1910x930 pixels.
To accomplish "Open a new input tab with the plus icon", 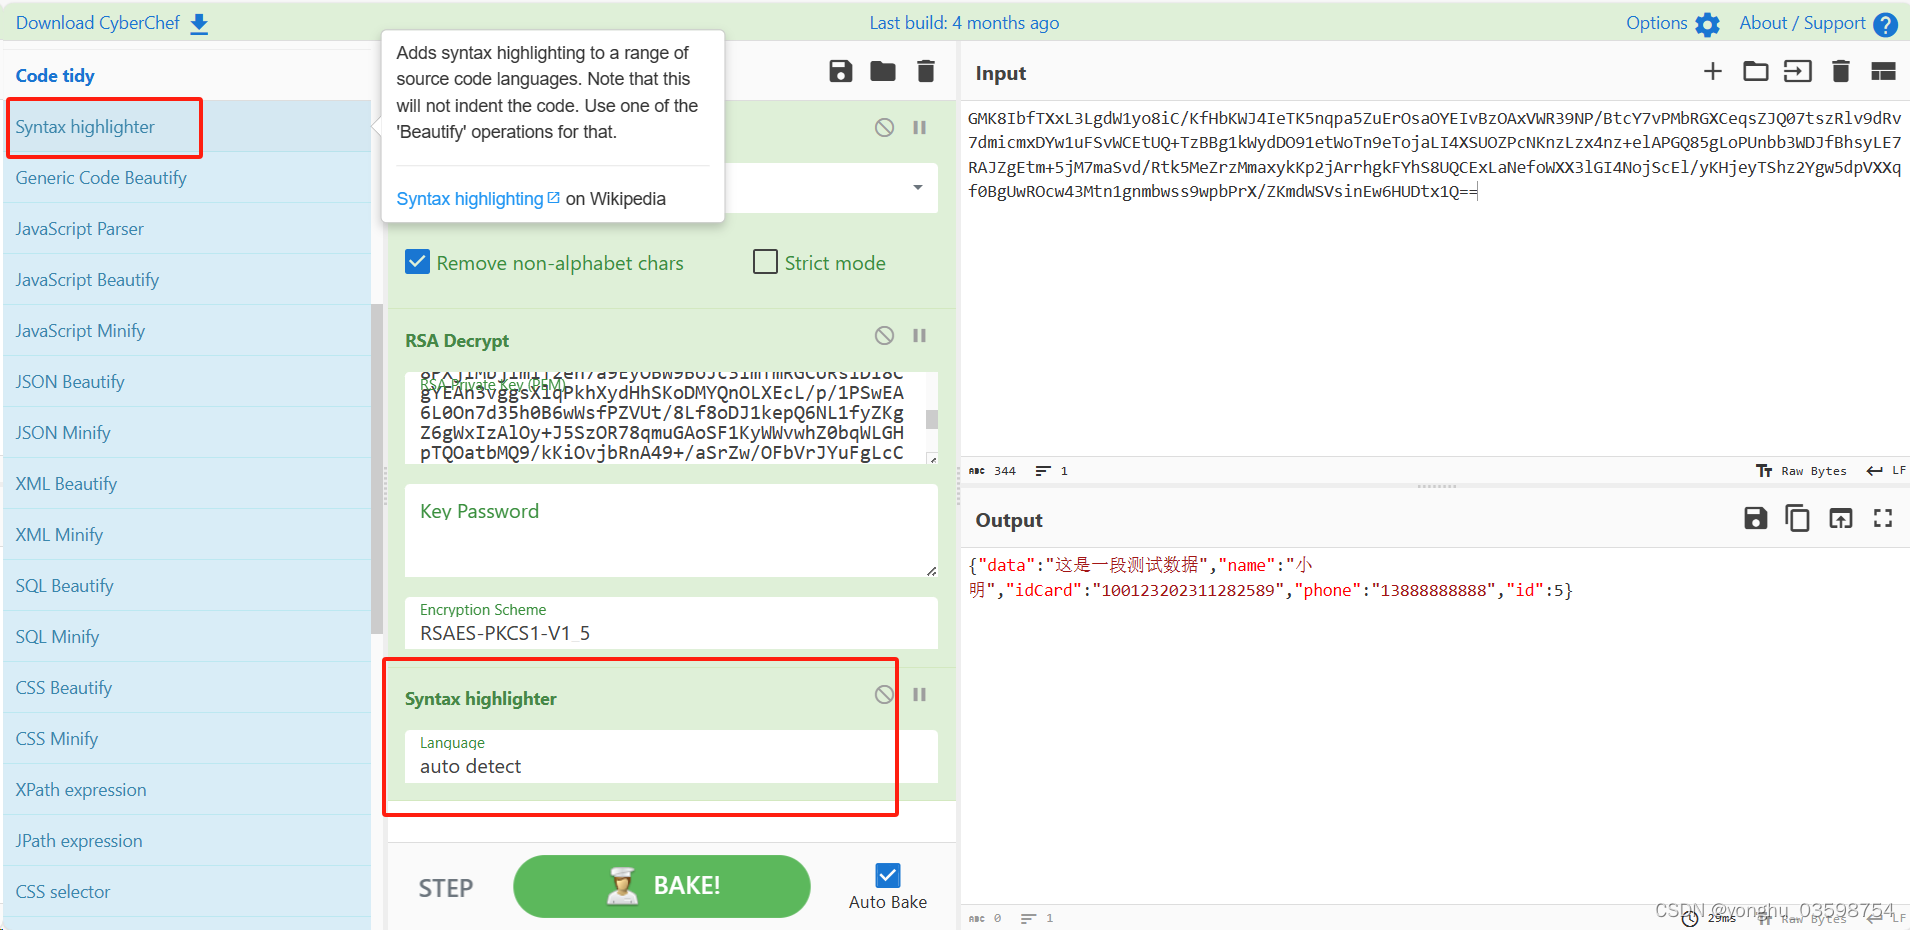I will [x=1713, y=71].
